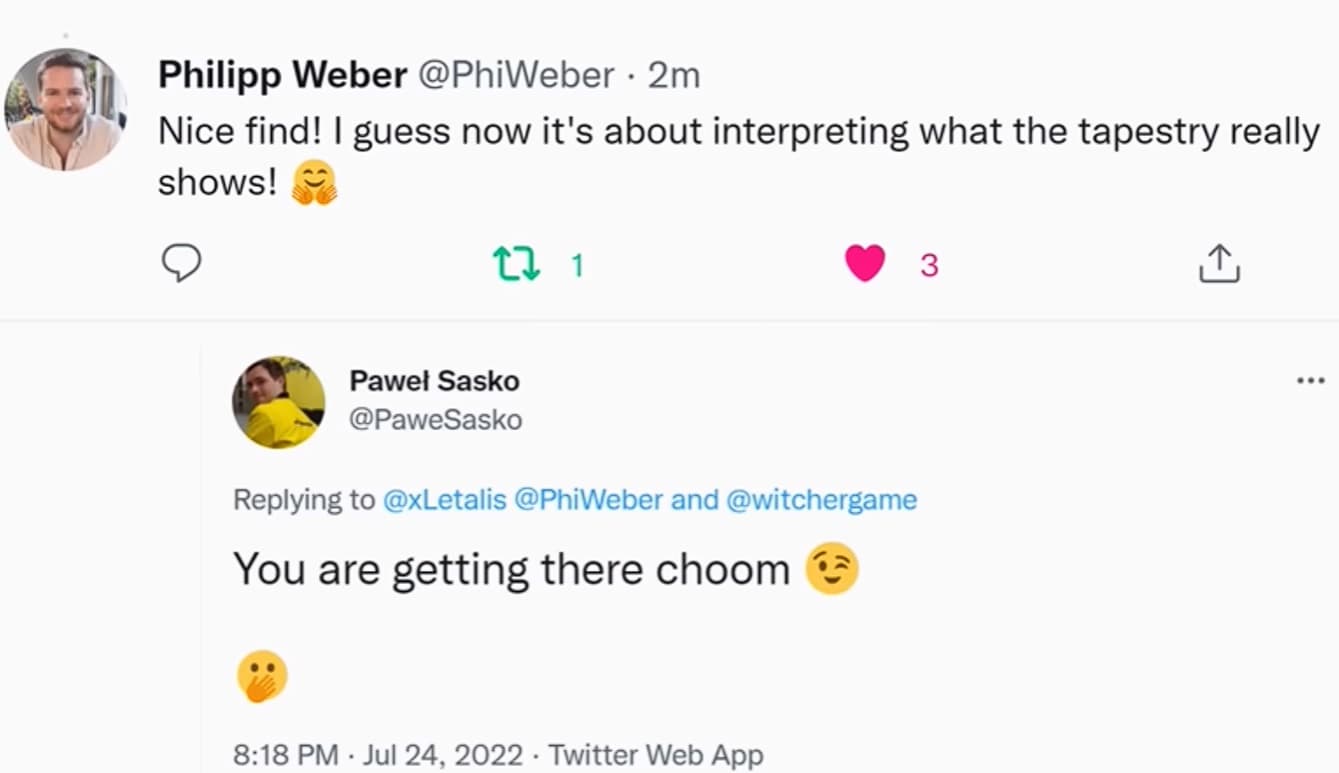Click @PhiWeber in the Replying to line
The image size is (1339, 773).
[x=588, y=499]
